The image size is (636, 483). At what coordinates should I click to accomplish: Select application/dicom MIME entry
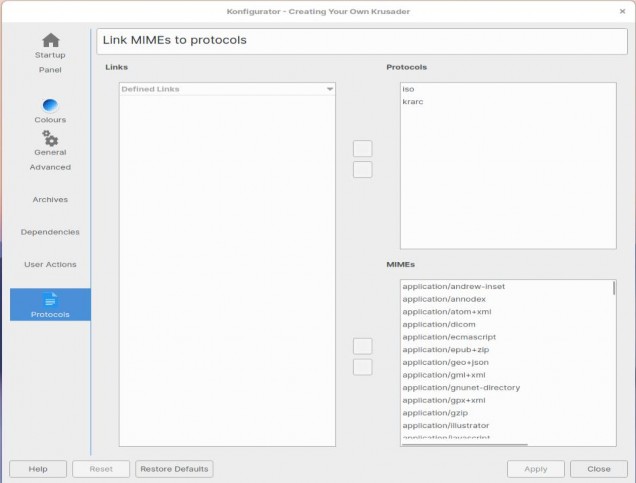pos(506,324)
